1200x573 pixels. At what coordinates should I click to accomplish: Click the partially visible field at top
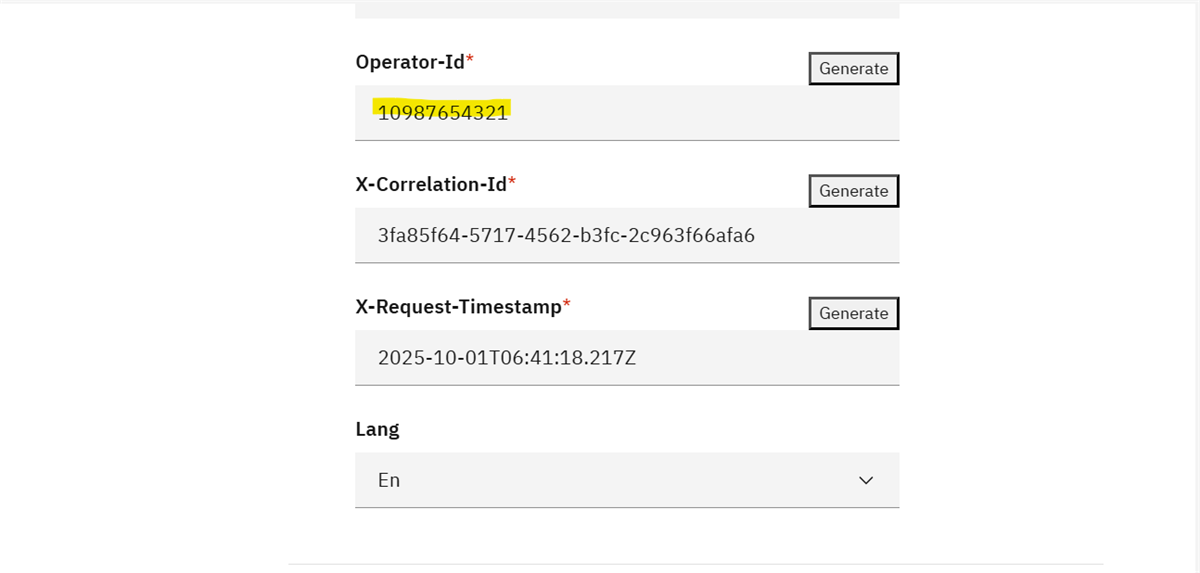(x=626, y=9)
